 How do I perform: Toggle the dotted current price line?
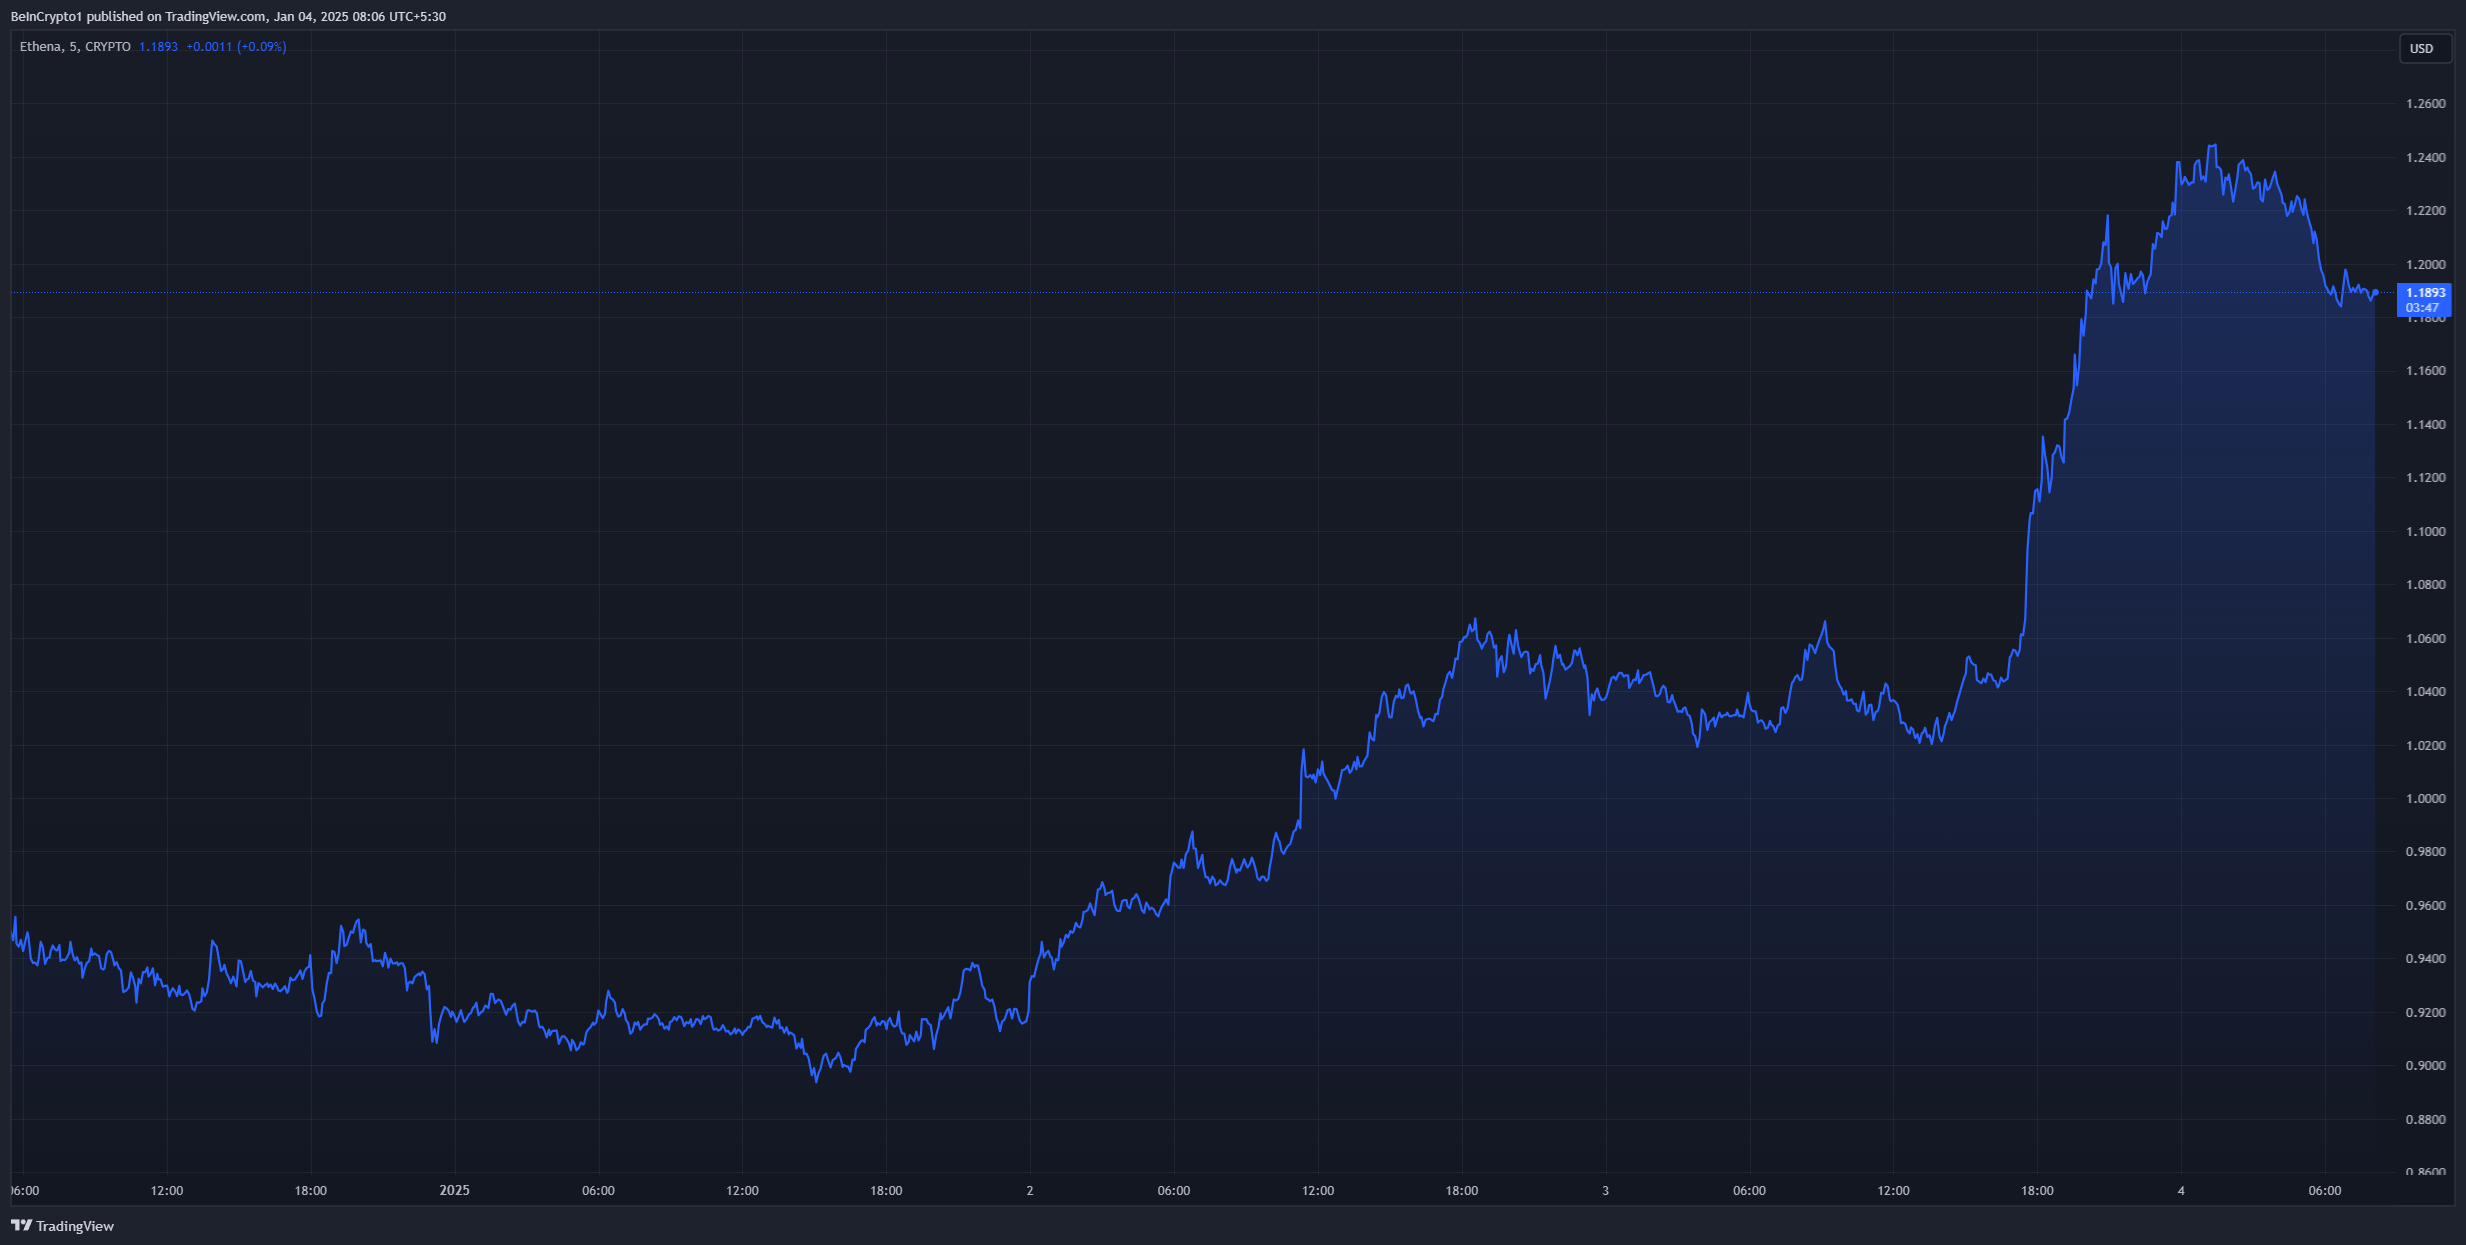1200,291
